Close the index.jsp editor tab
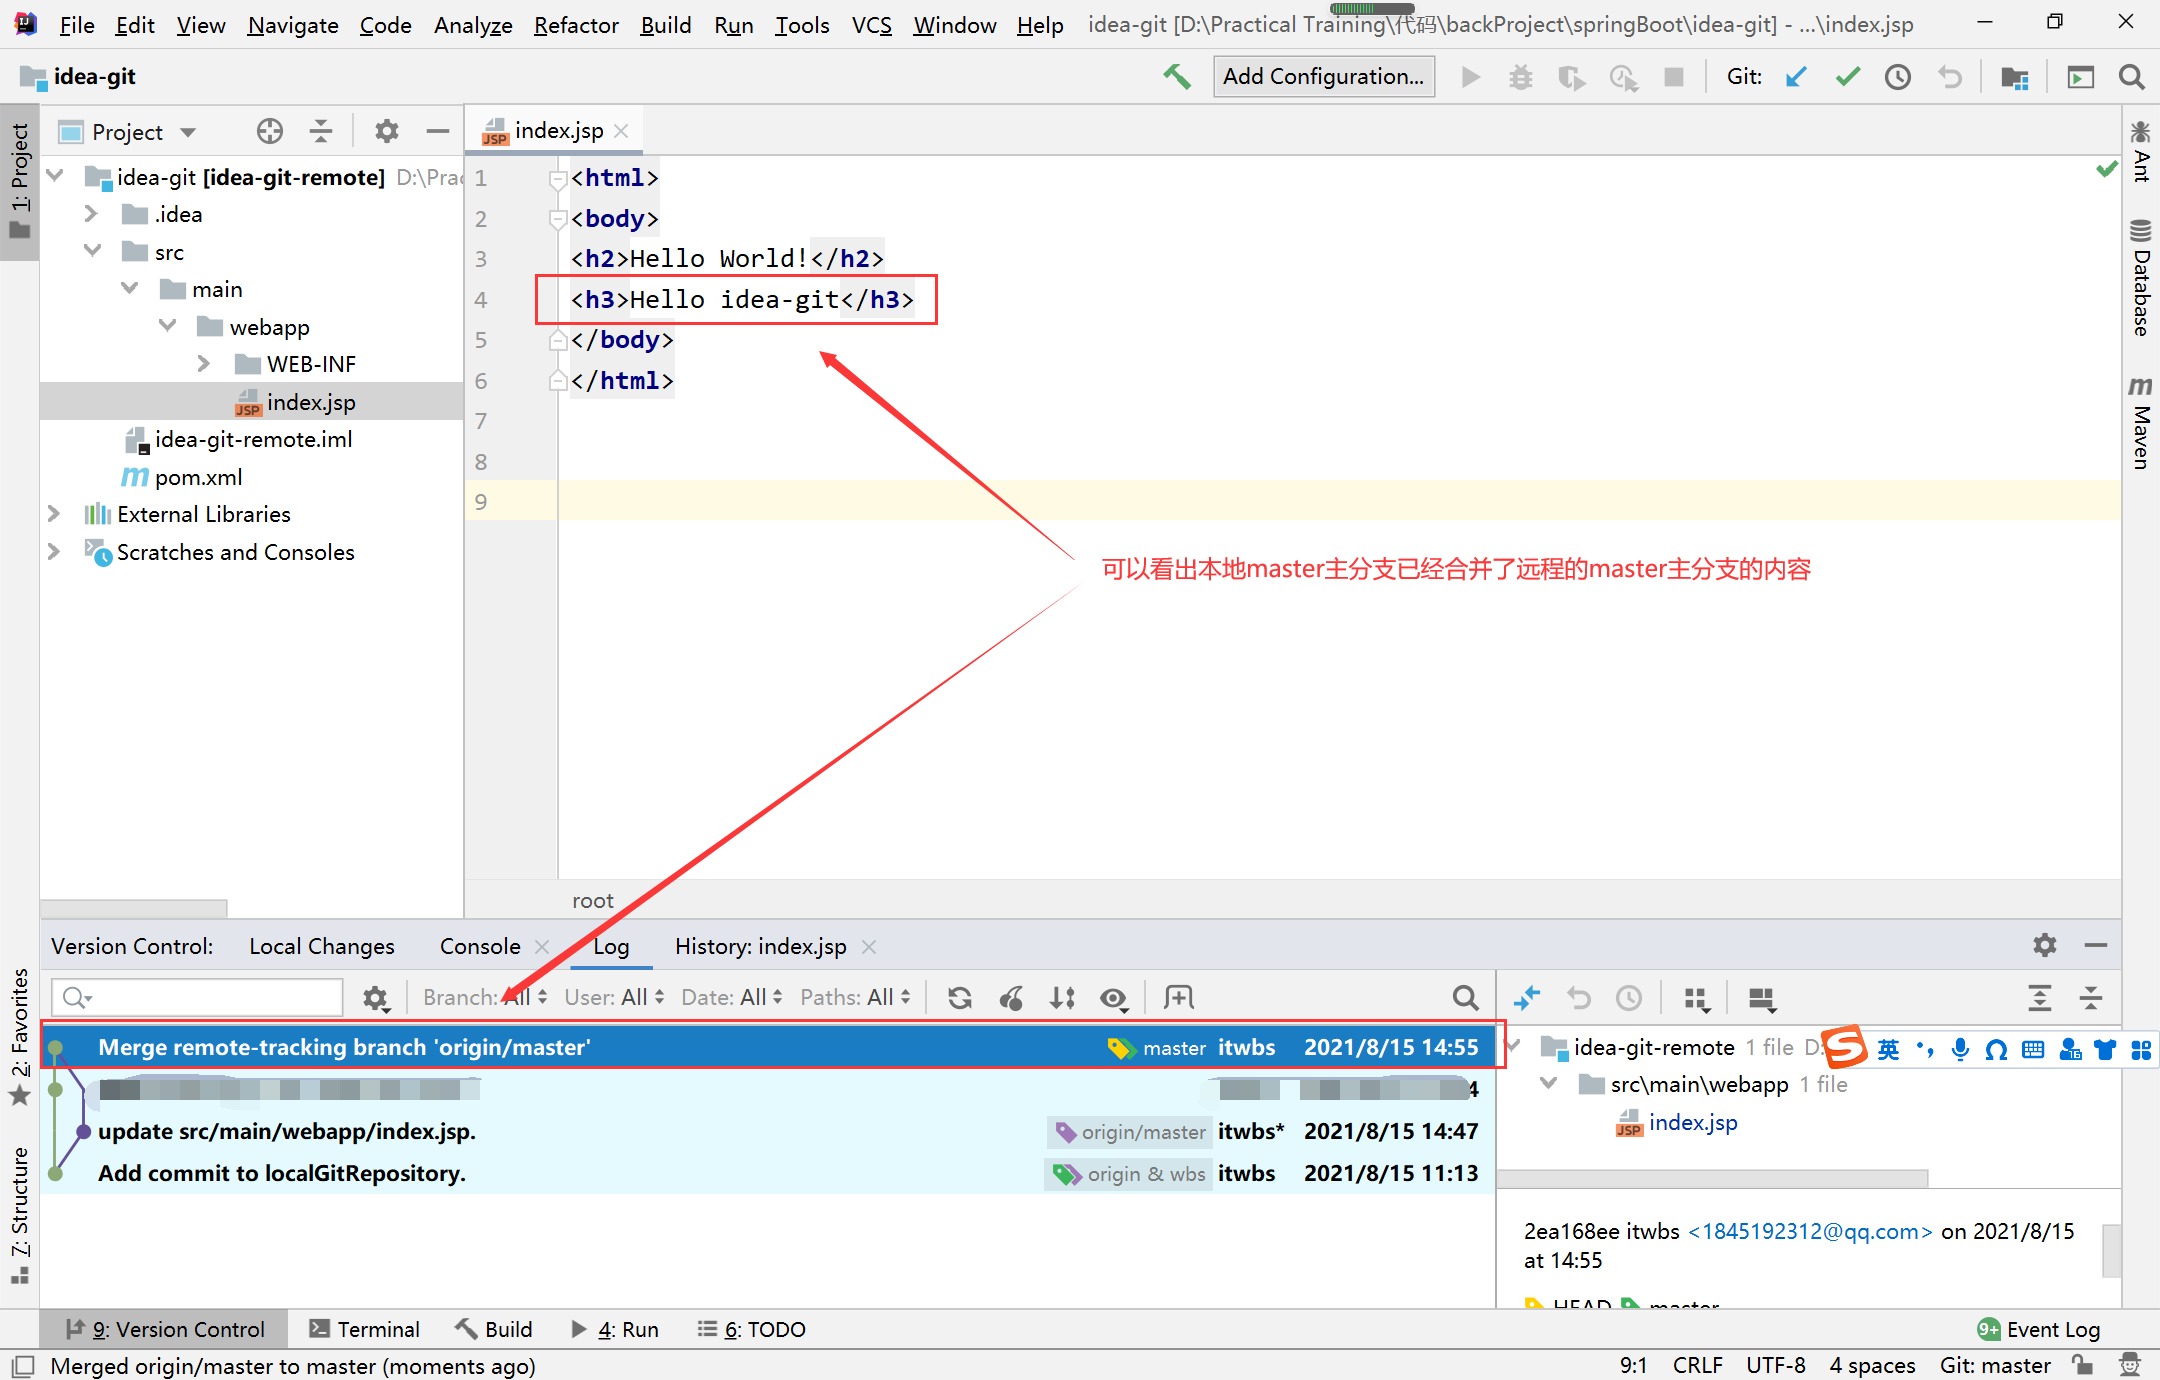2160x1380 pixels. coord(621,131)
